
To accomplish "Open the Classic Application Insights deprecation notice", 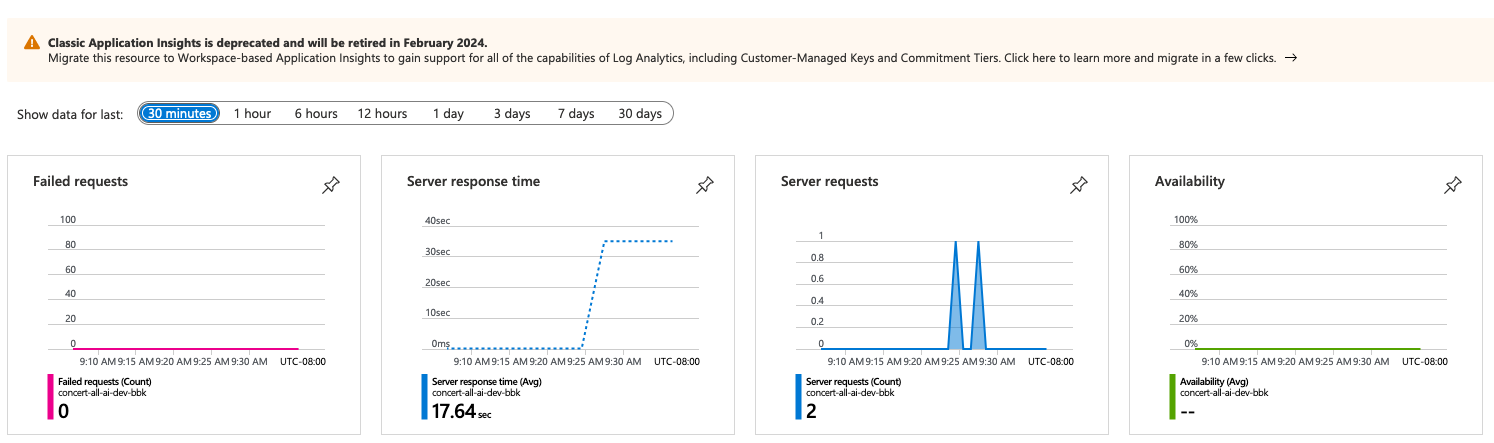I will pyautogui.click(x=268, y=43).
